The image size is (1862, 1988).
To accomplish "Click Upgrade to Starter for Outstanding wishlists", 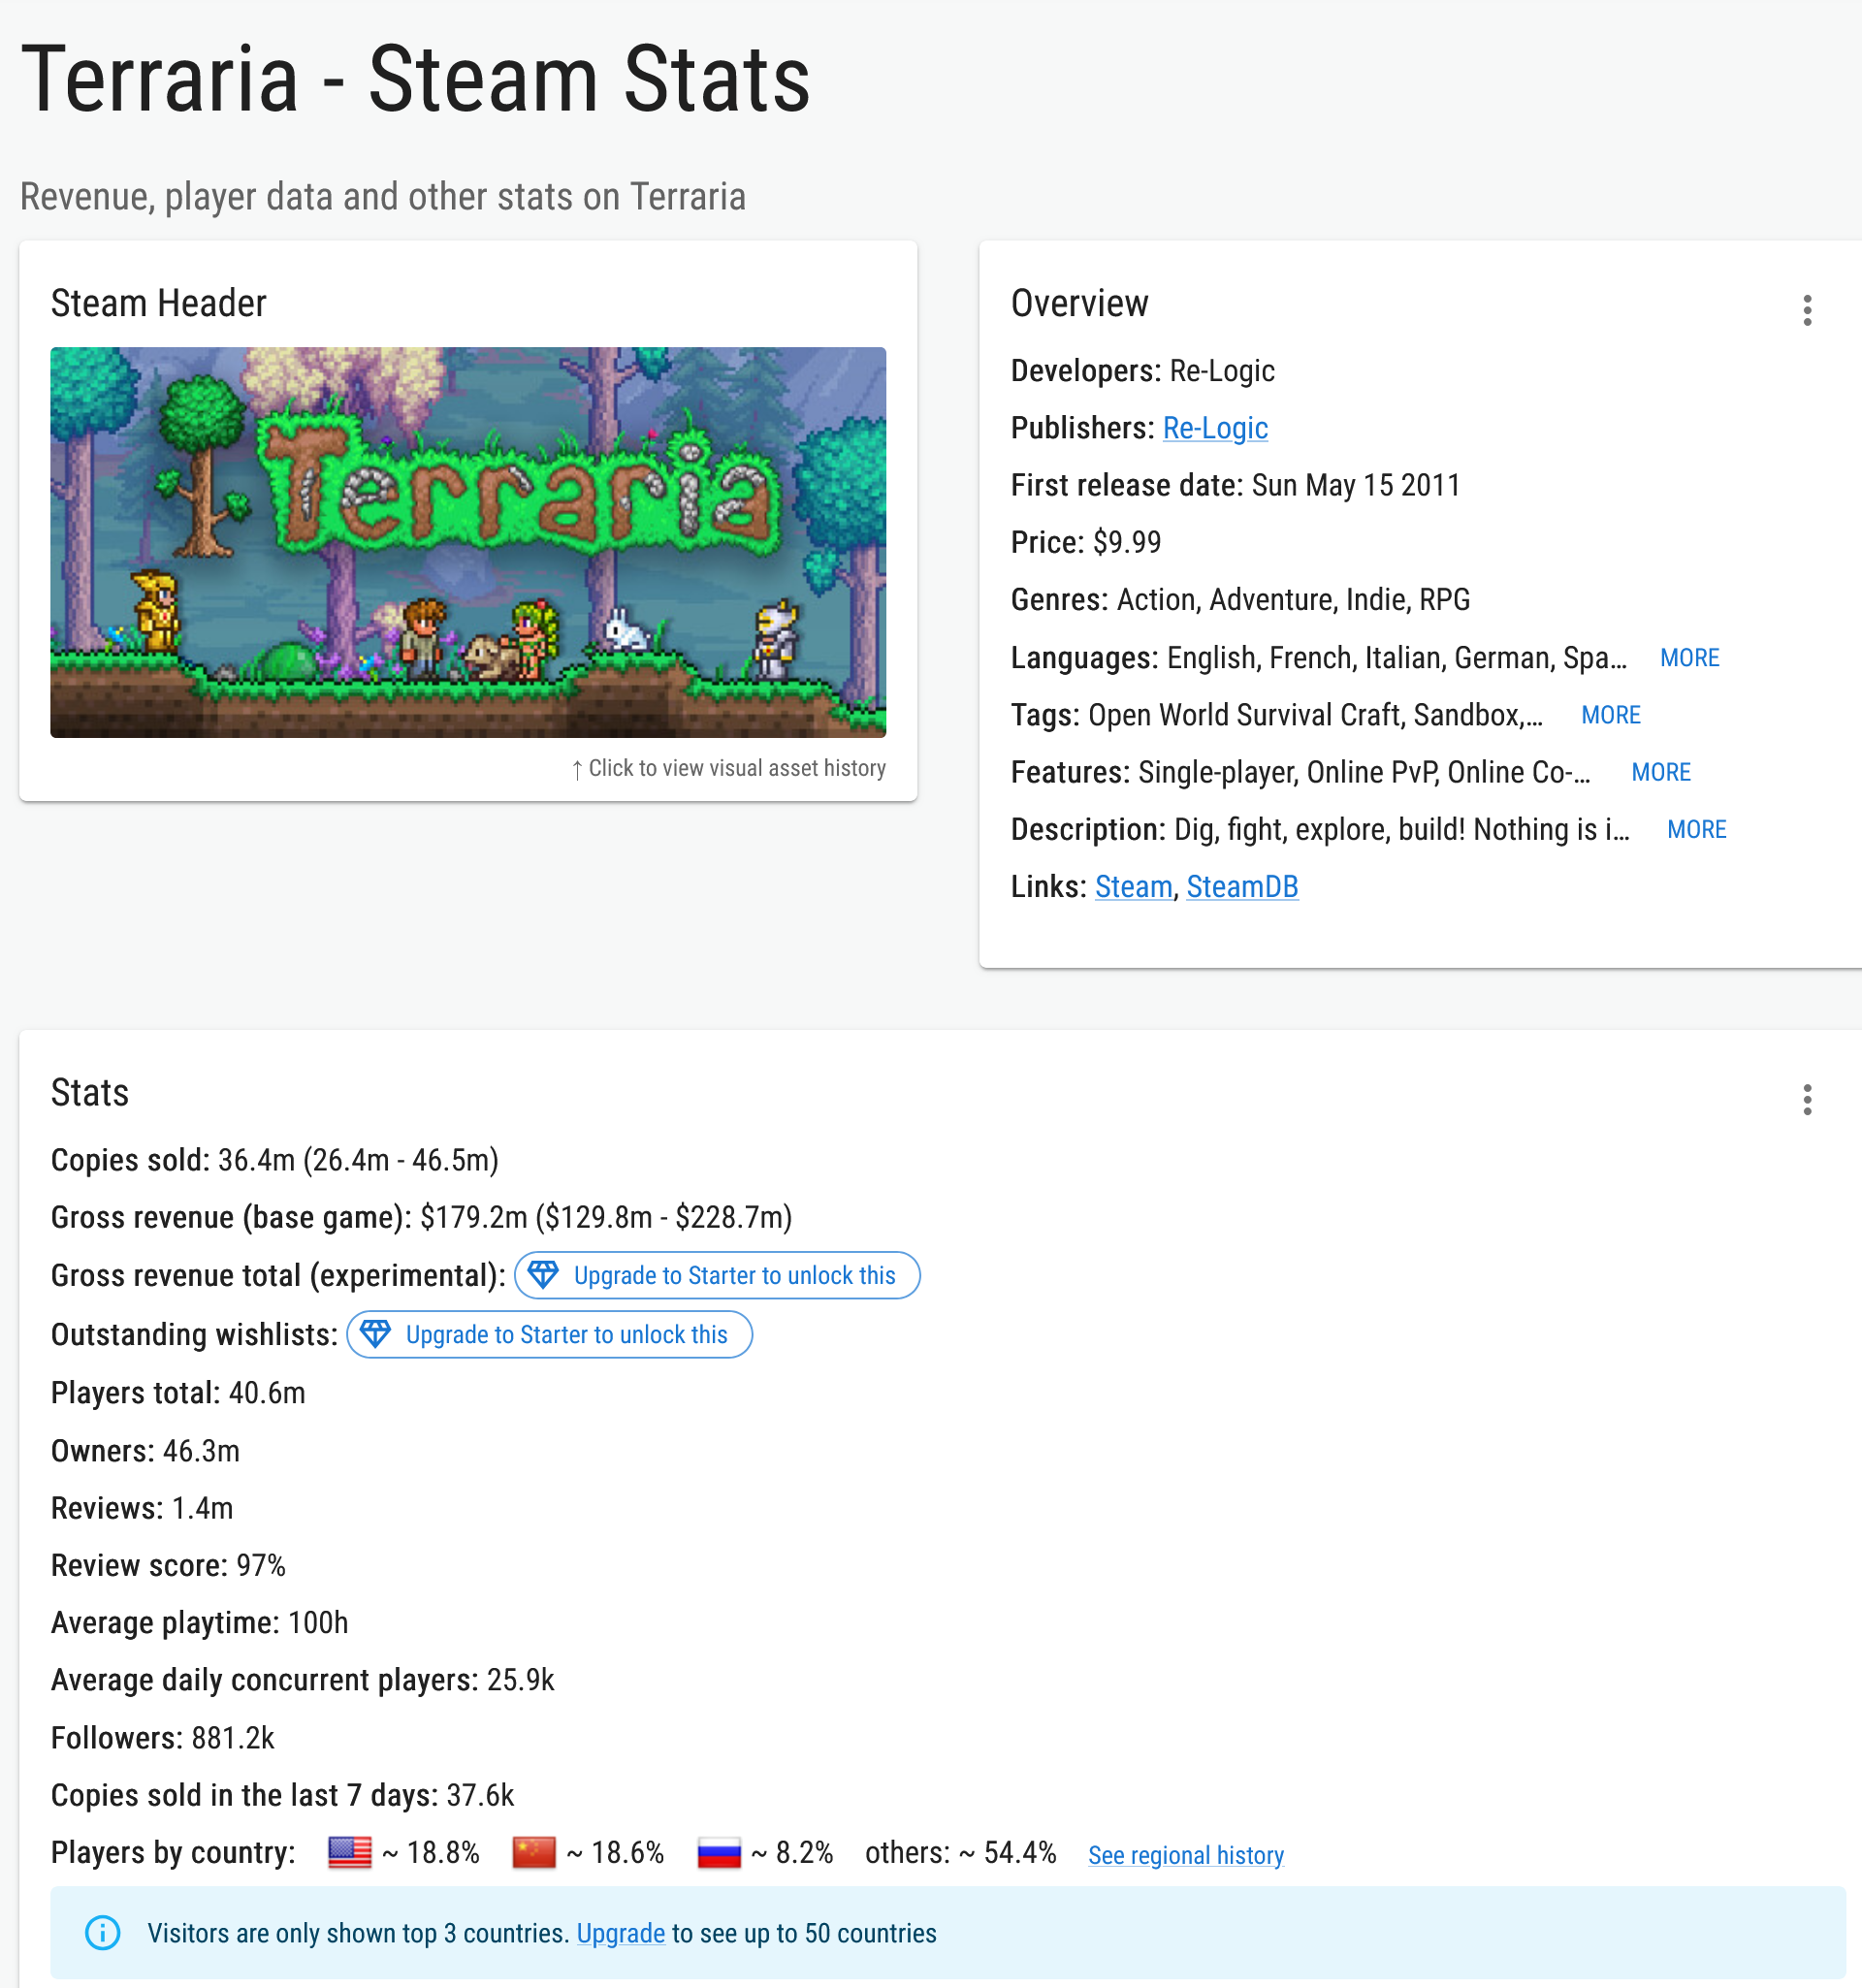I will coord(549,1334).
